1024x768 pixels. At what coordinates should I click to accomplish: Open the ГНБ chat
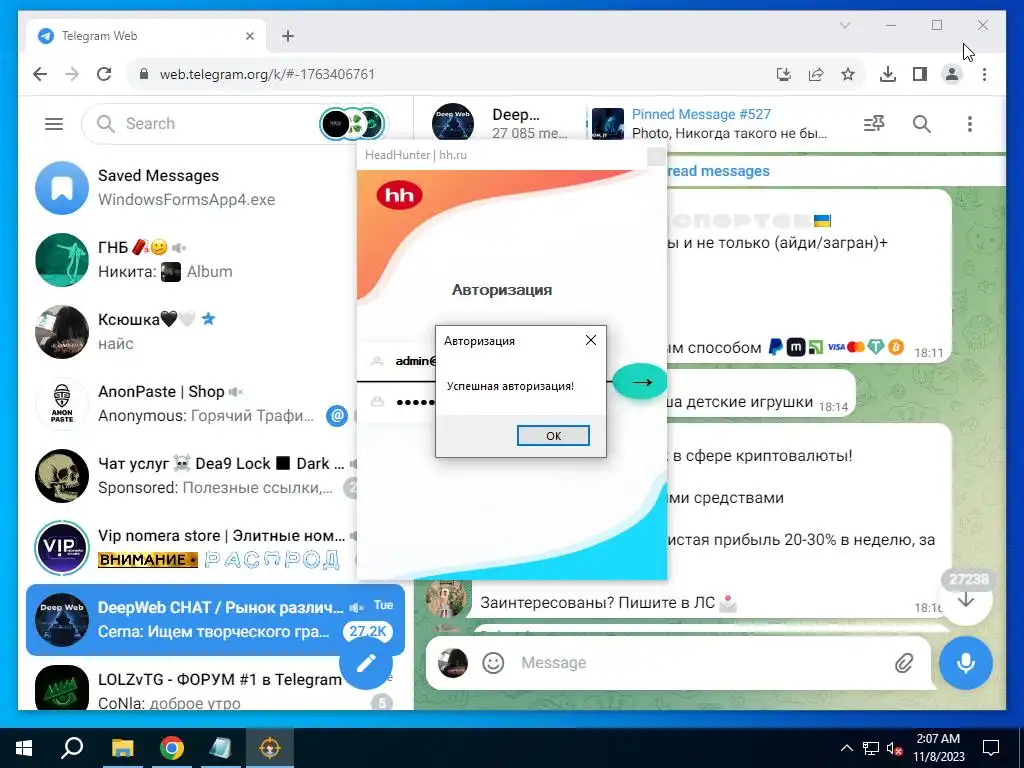point(191,260)
